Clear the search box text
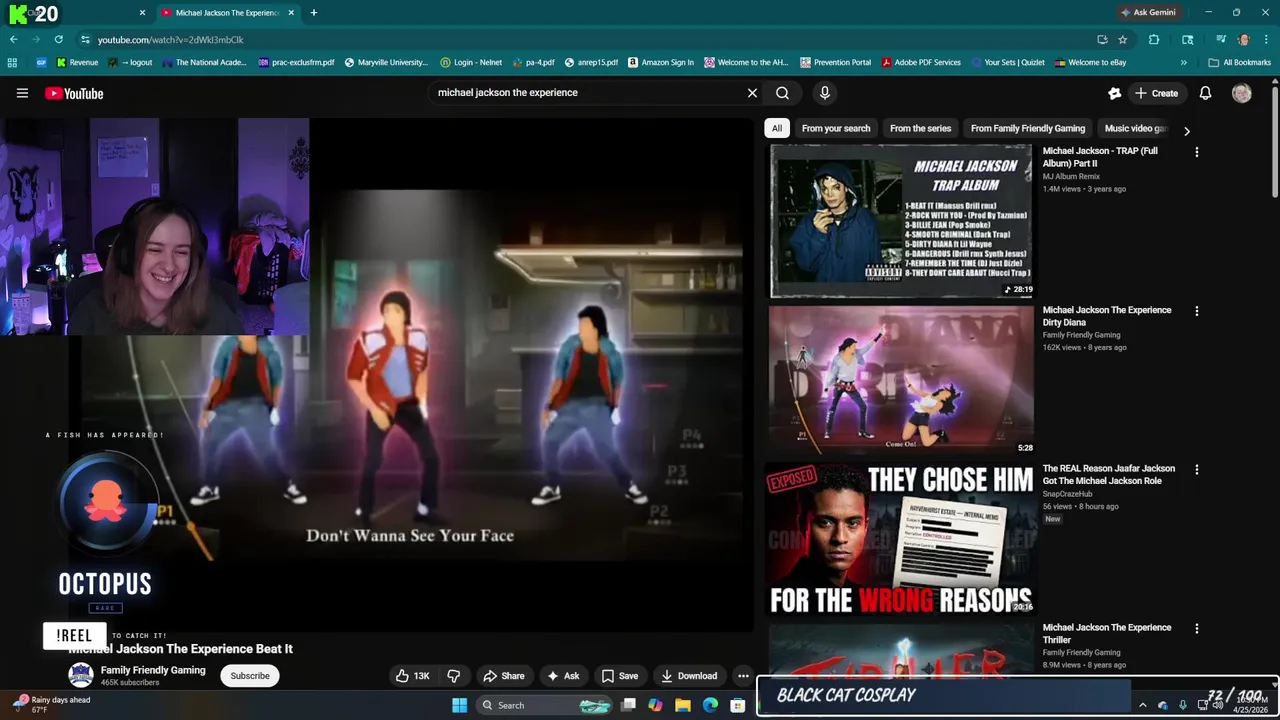 (x=752, y=93)
